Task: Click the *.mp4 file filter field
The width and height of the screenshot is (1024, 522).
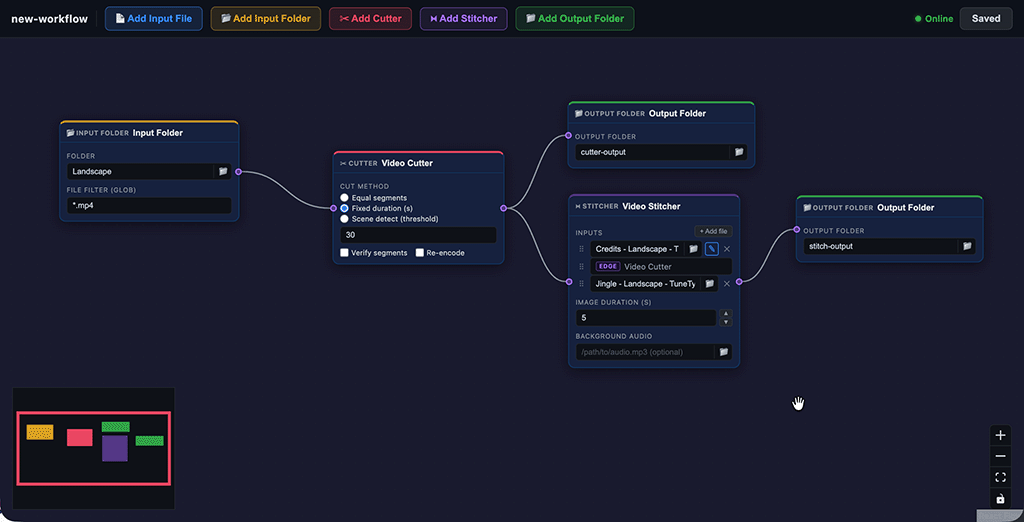Action: [149, 205]
